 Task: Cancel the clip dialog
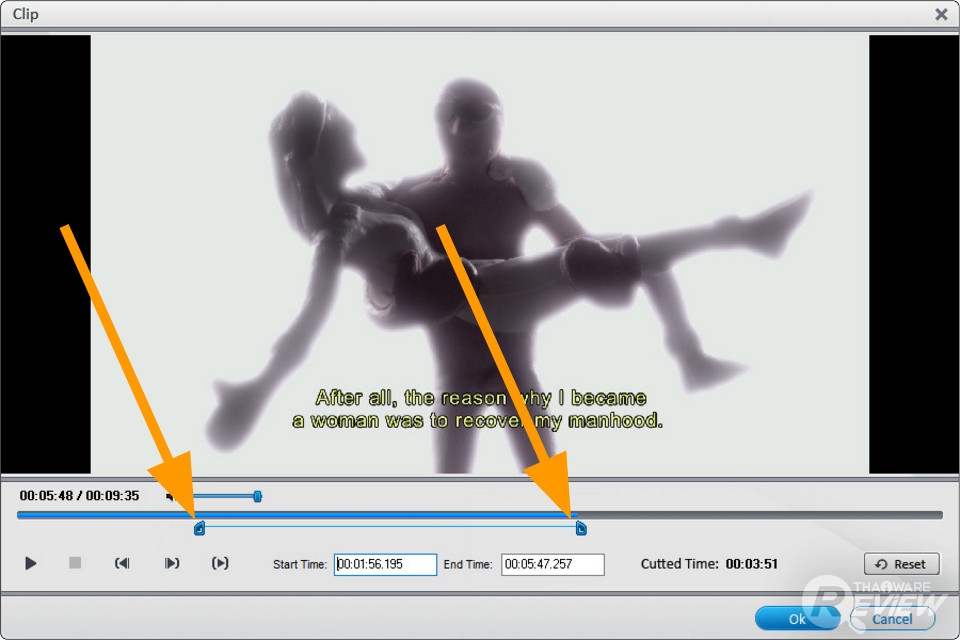892,619
